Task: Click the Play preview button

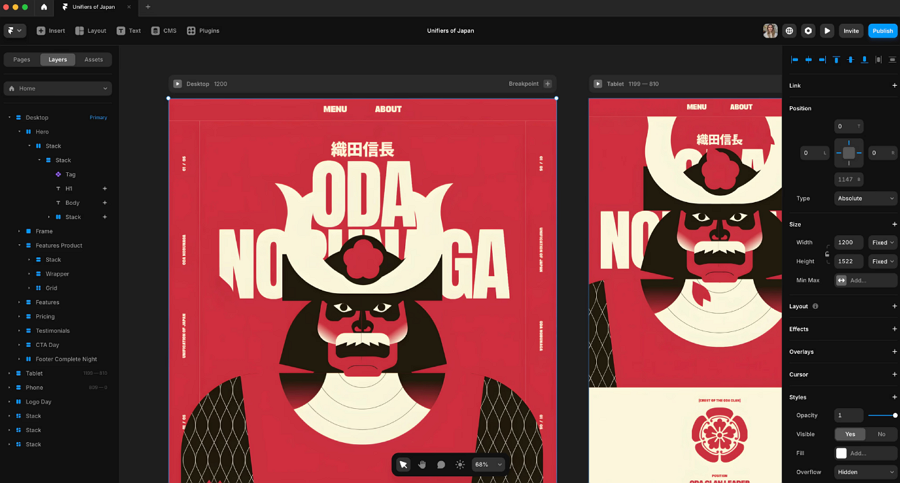Action: point(827,31)
